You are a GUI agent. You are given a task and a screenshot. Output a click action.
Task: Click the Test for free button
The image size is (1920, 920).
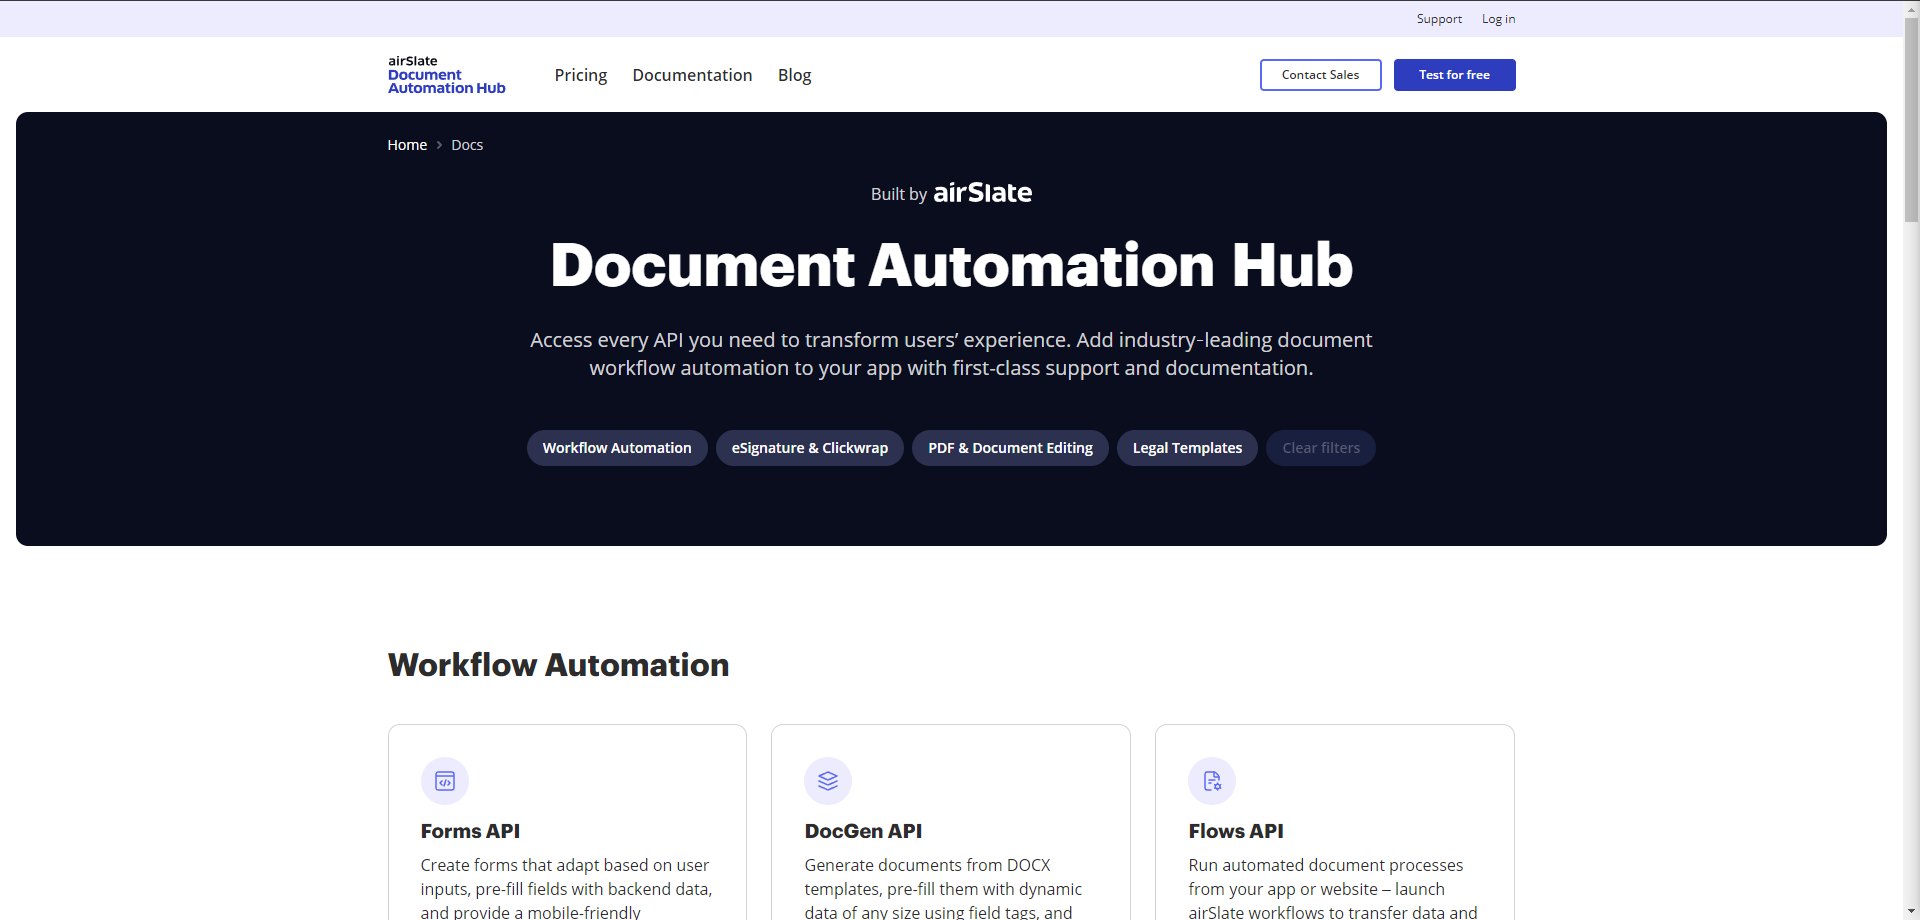click(x=1454, y=75)
